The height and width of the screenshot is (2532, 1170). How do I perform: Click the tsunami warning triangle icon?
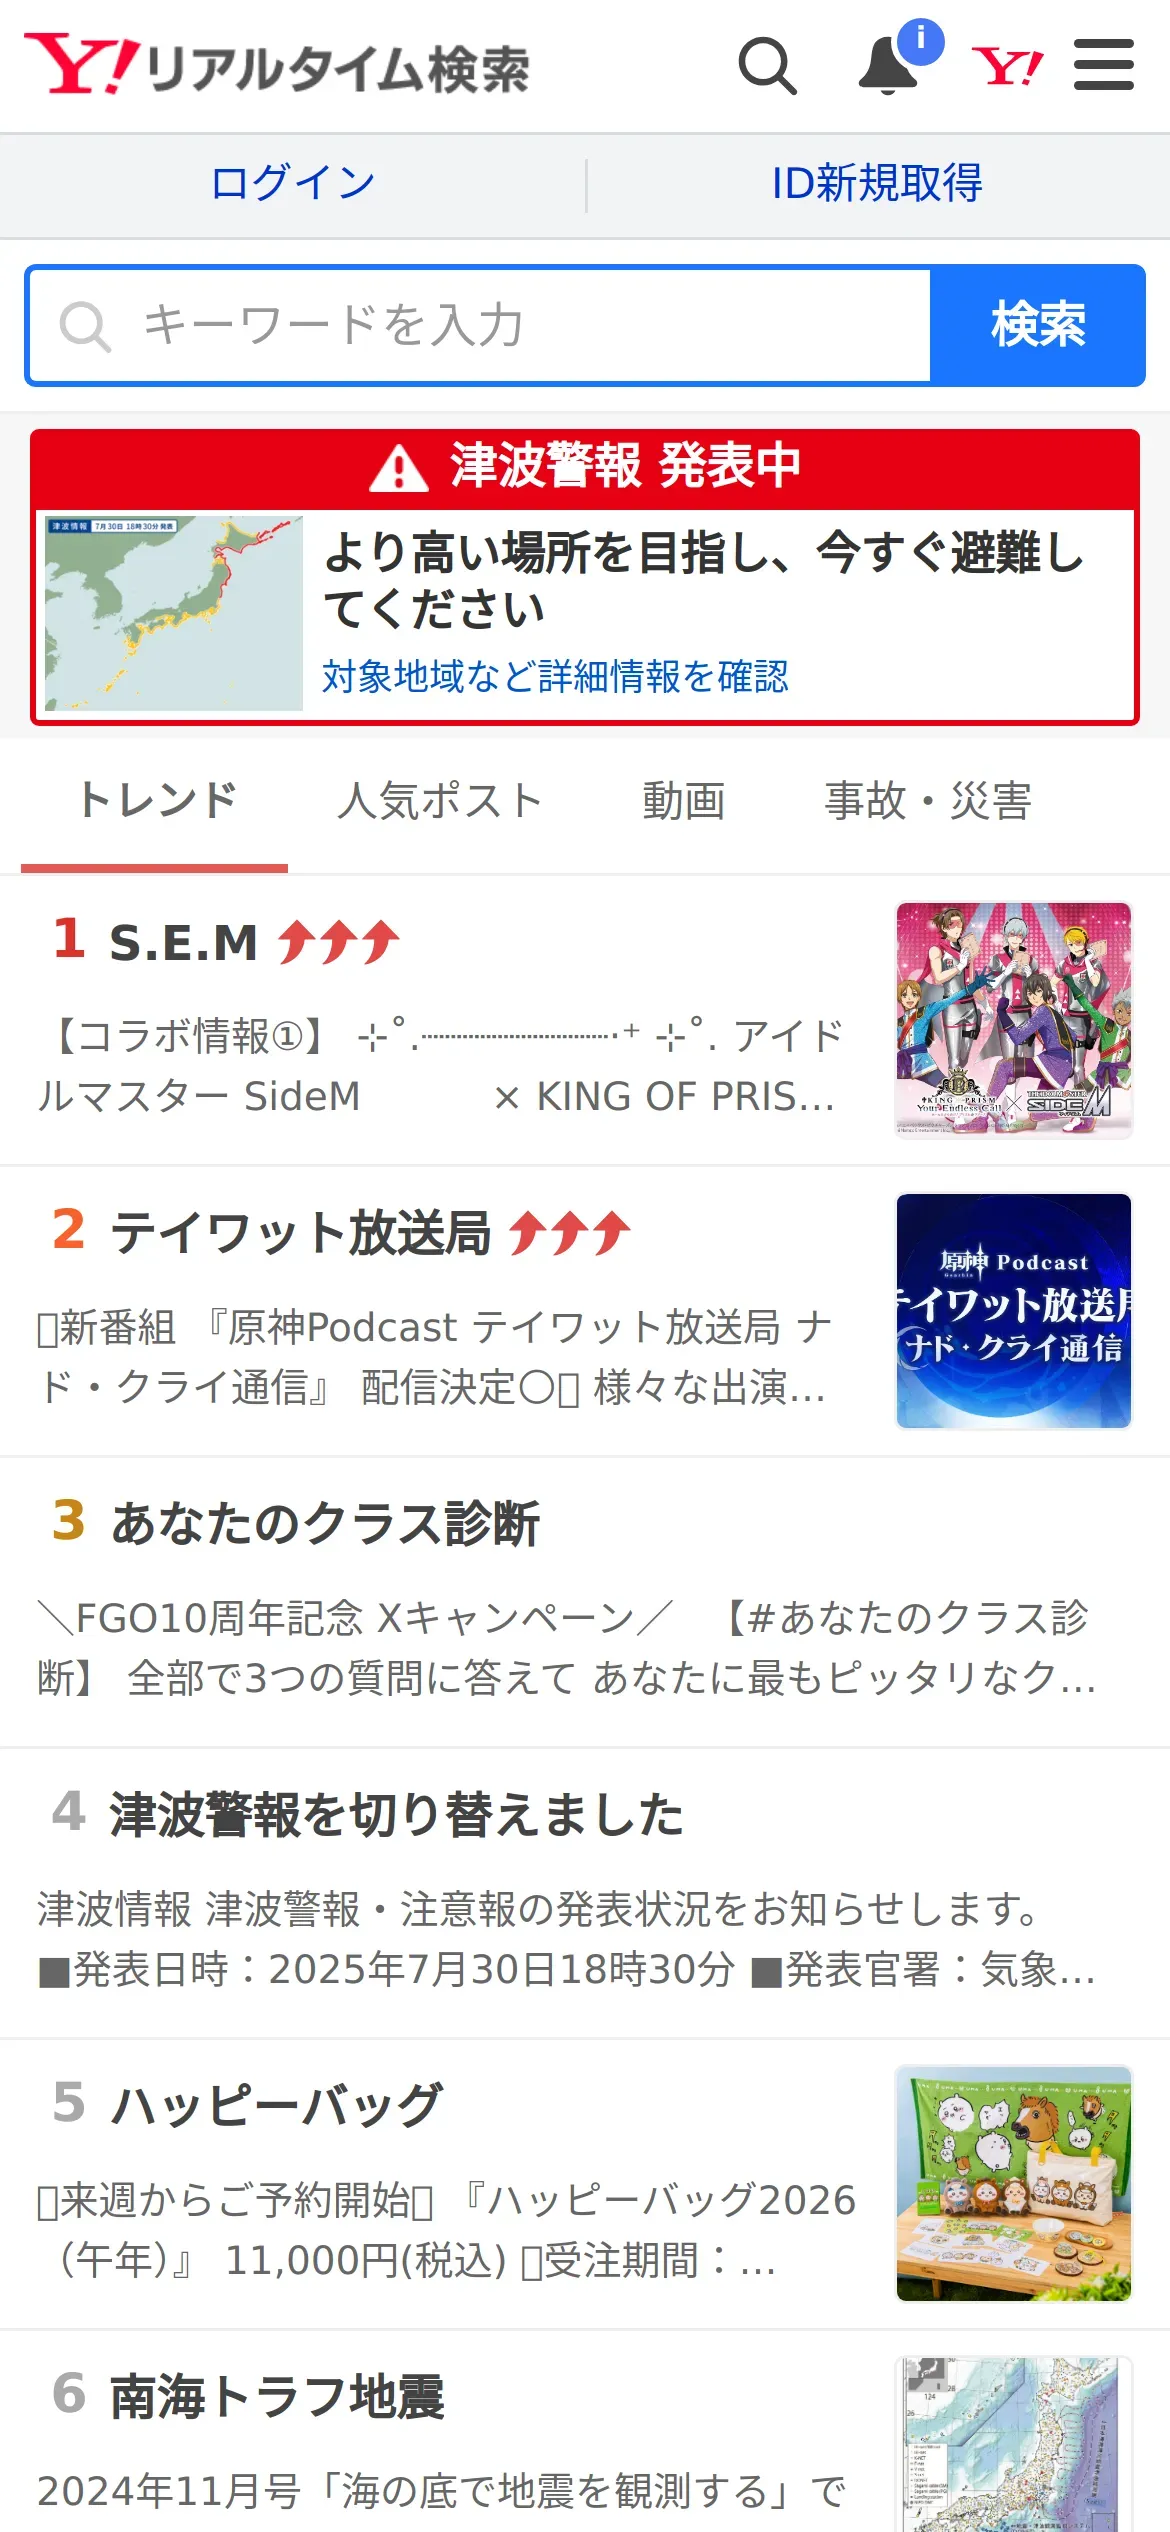pos(399,468)
